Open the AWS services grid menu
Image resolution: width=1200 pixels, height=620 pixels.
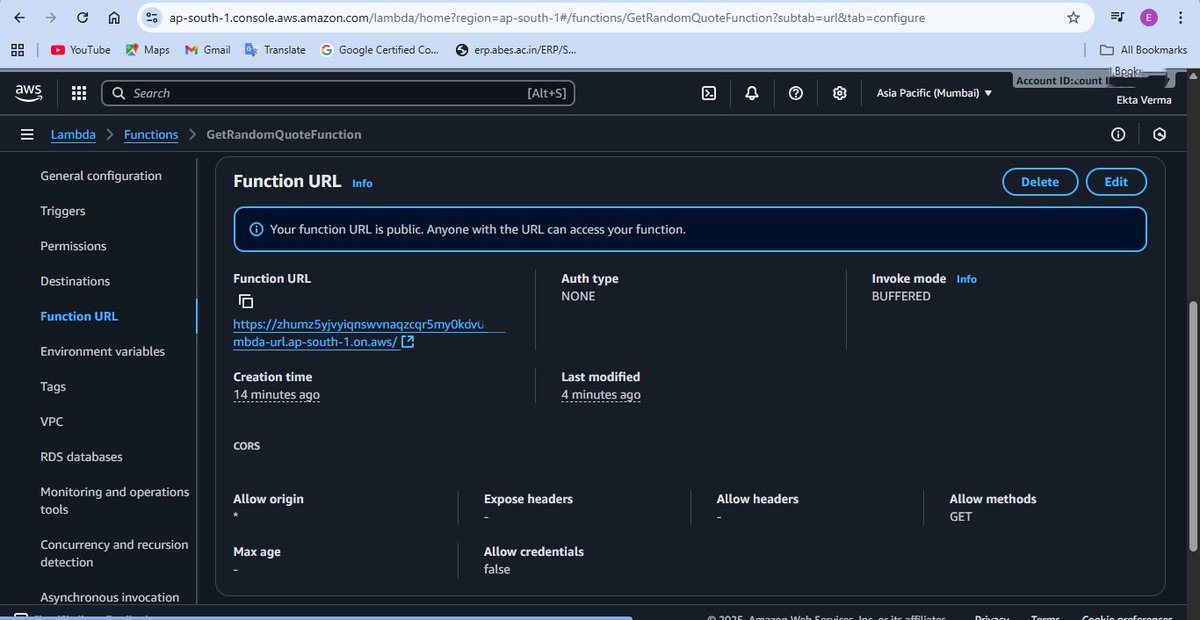click(79, 93)
